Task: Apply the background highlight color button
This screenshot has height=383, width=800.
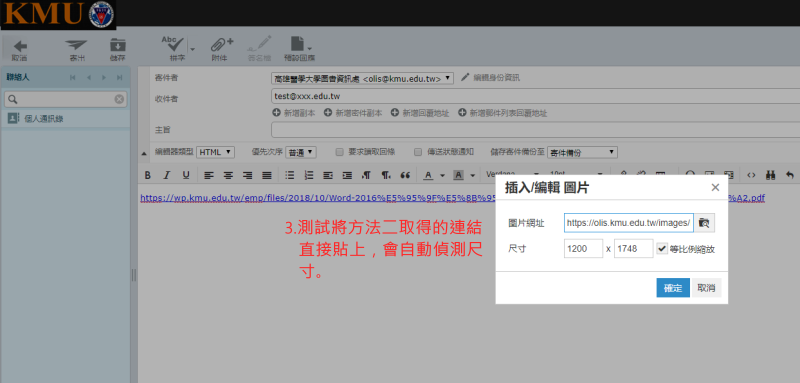Action: 458,175
